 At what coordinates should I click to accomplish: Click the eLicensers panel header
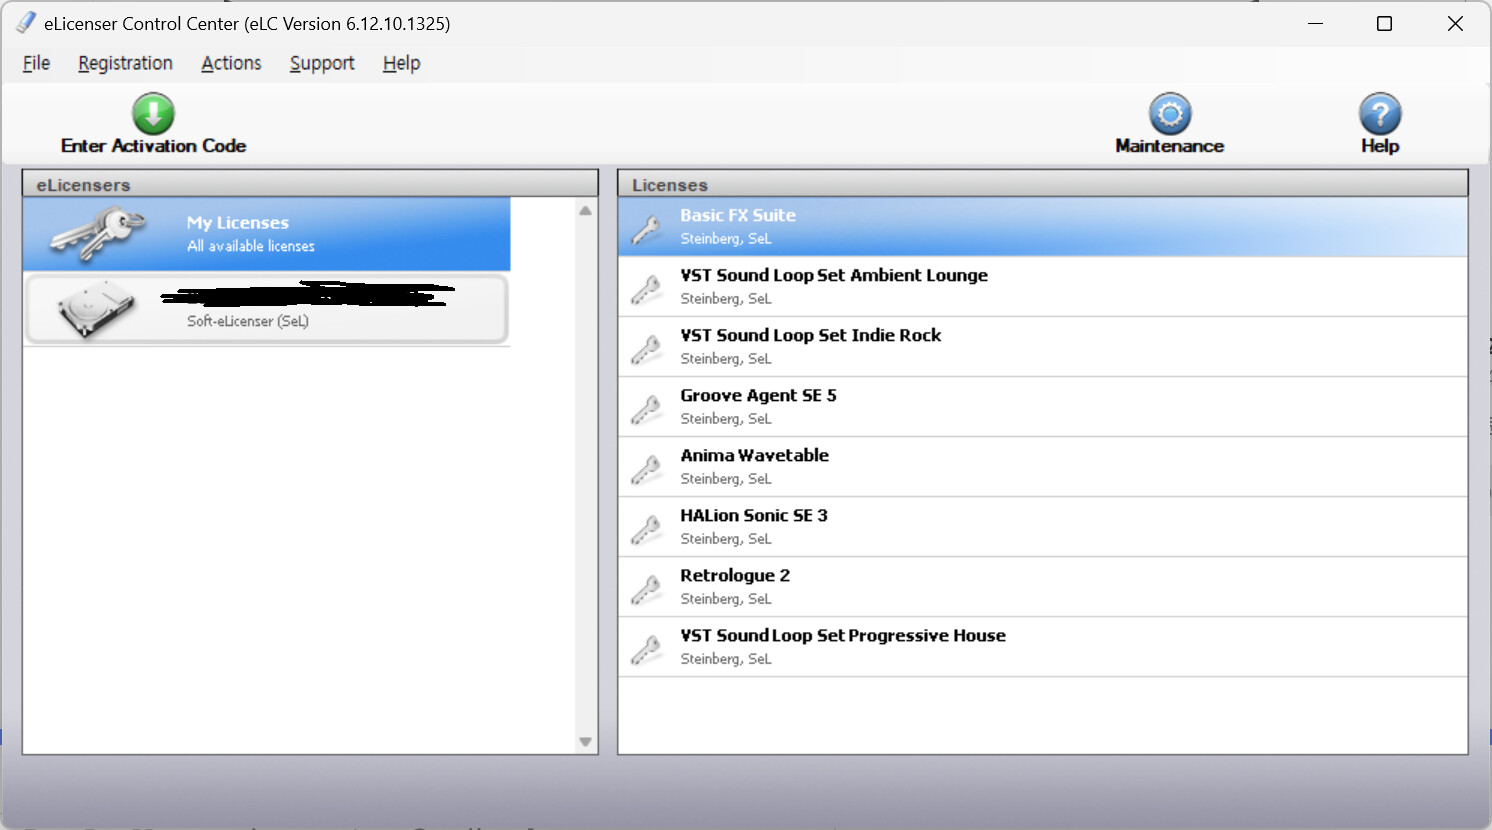point(310,184)
